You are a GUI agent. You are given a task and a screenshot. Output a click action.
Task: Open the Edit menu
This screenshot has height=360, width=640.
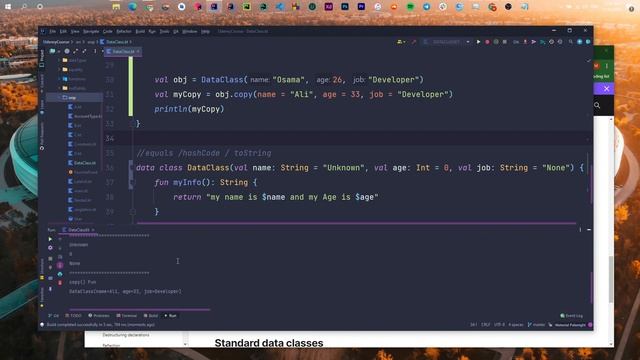[x=63, y=31]
